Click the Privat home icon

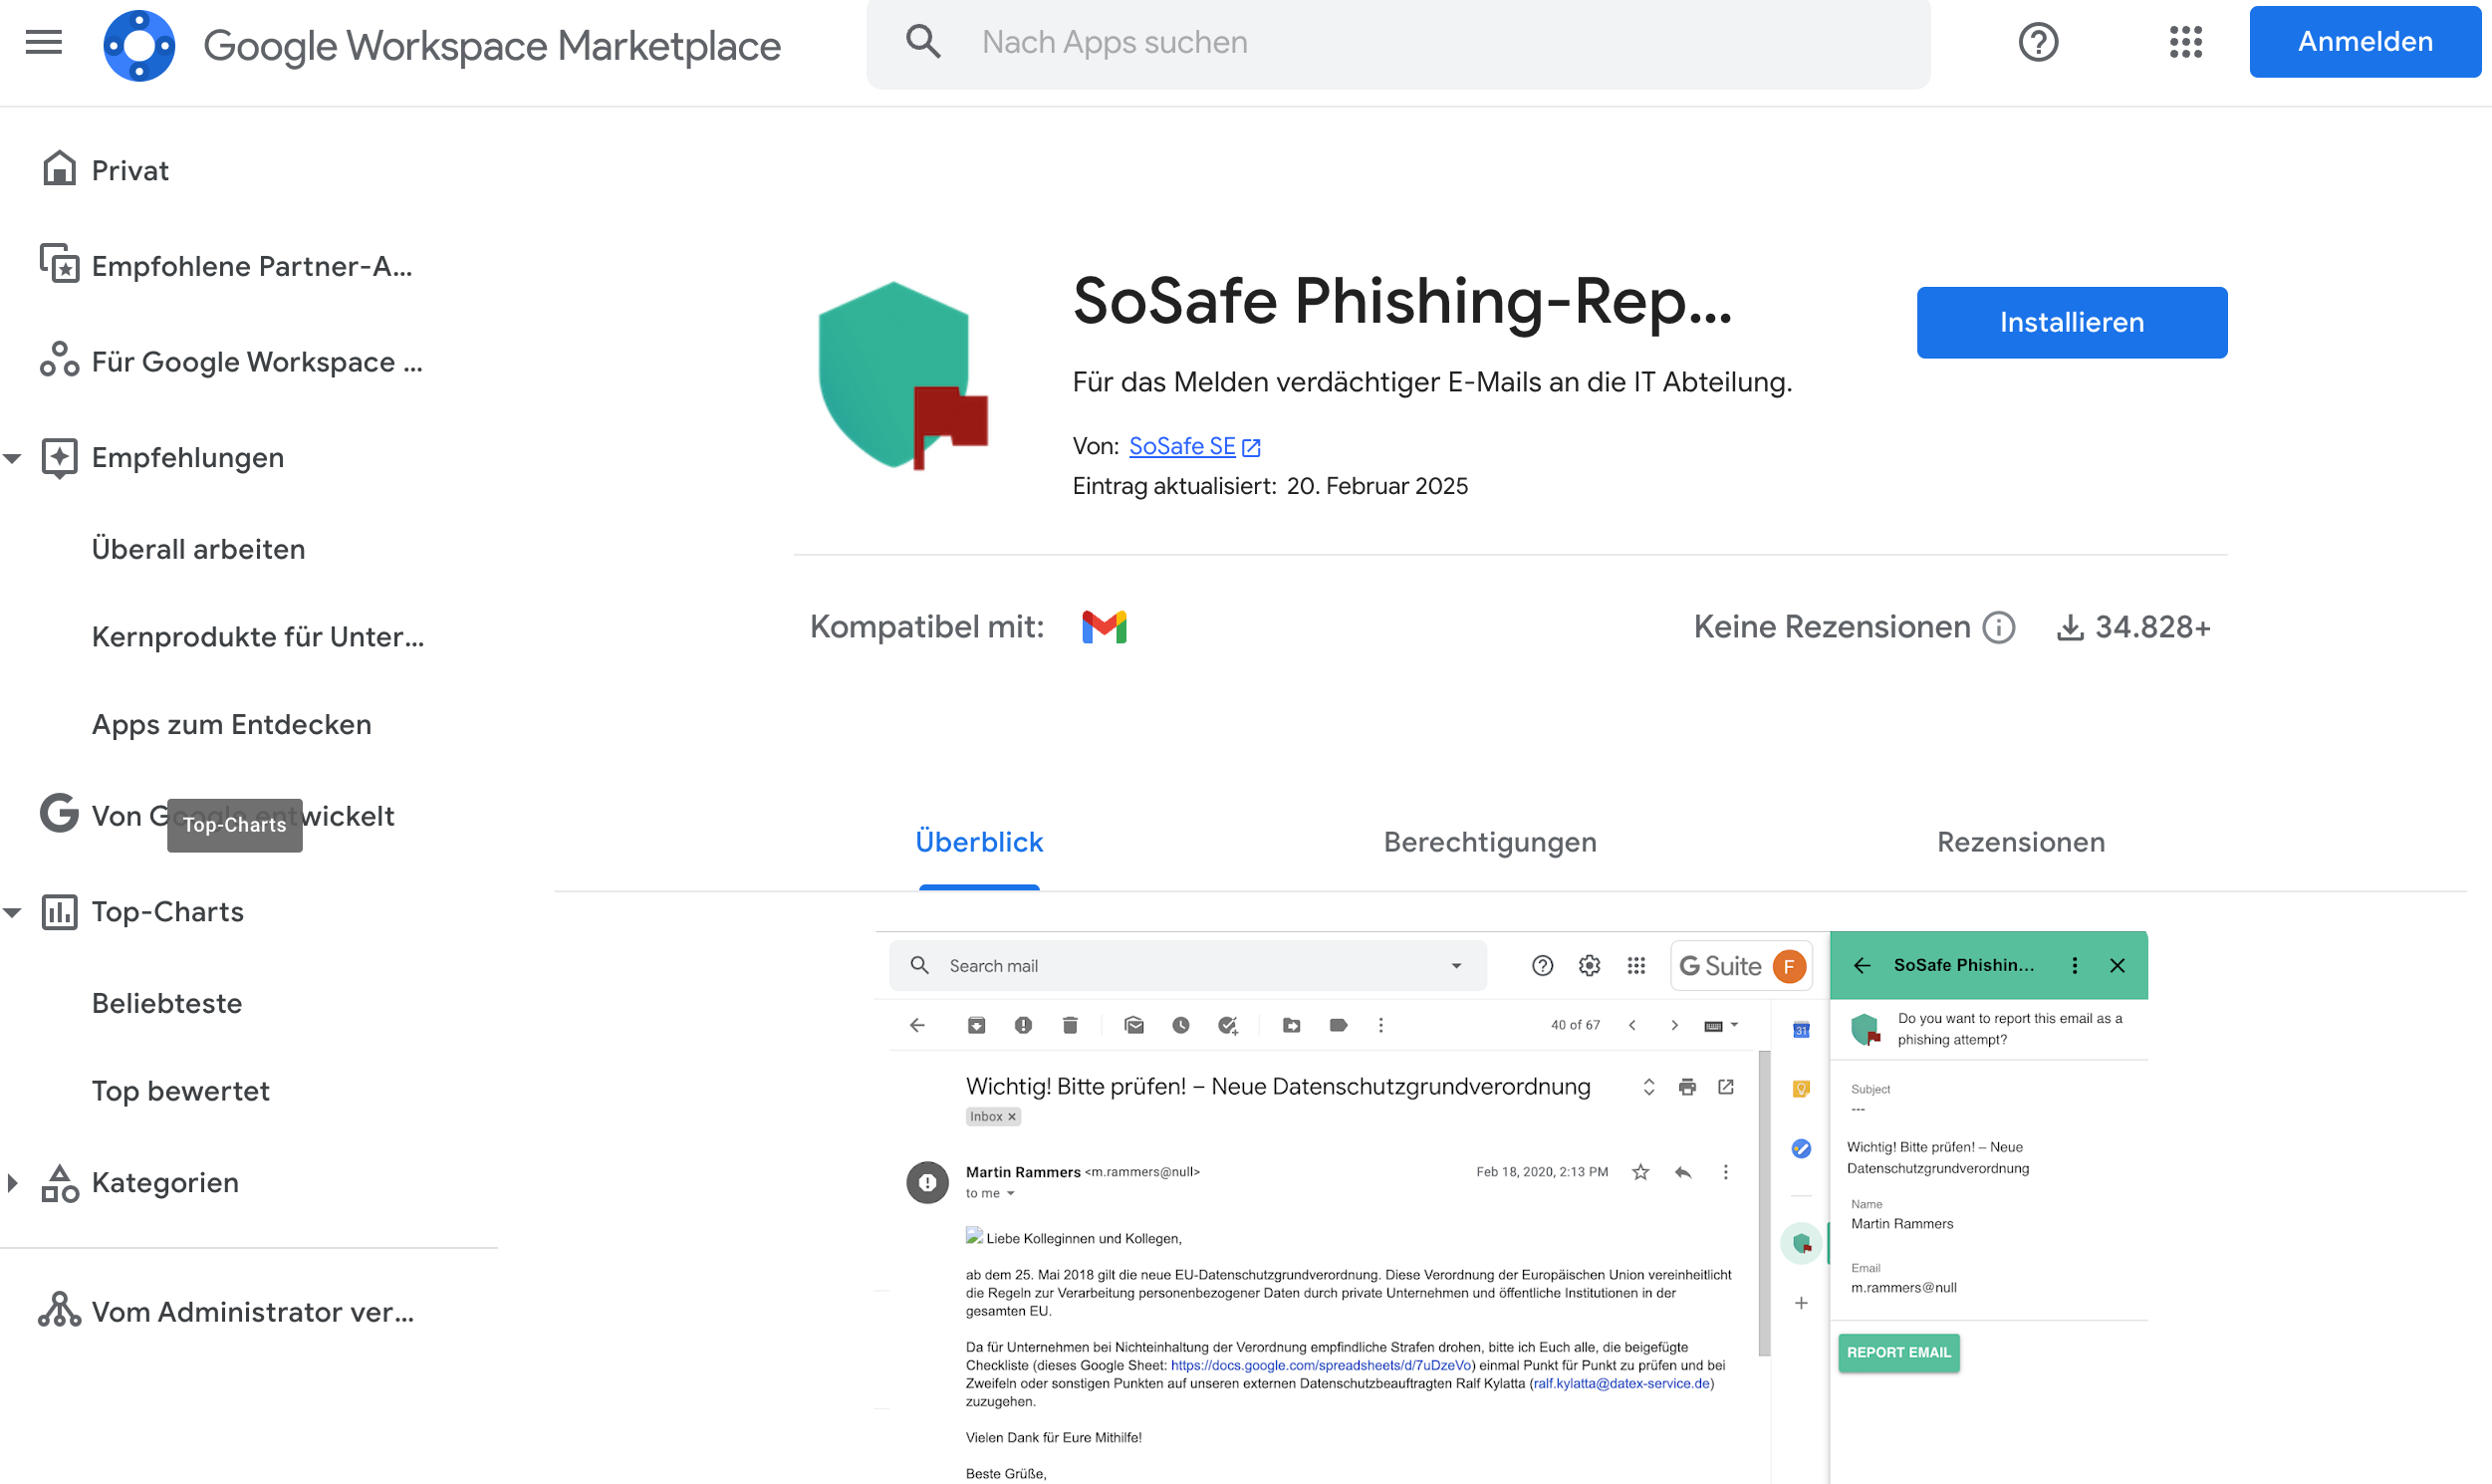click(x=59, y=169)
